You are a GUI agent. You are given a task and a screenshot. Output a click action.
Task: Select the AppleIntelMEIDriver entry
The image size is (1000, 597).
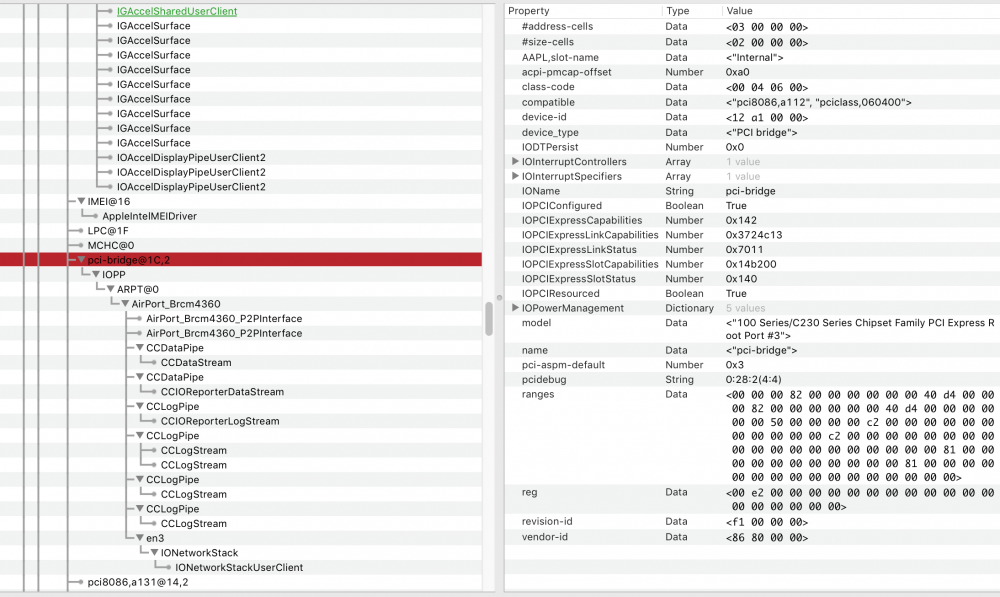click(x=149, y=216)
